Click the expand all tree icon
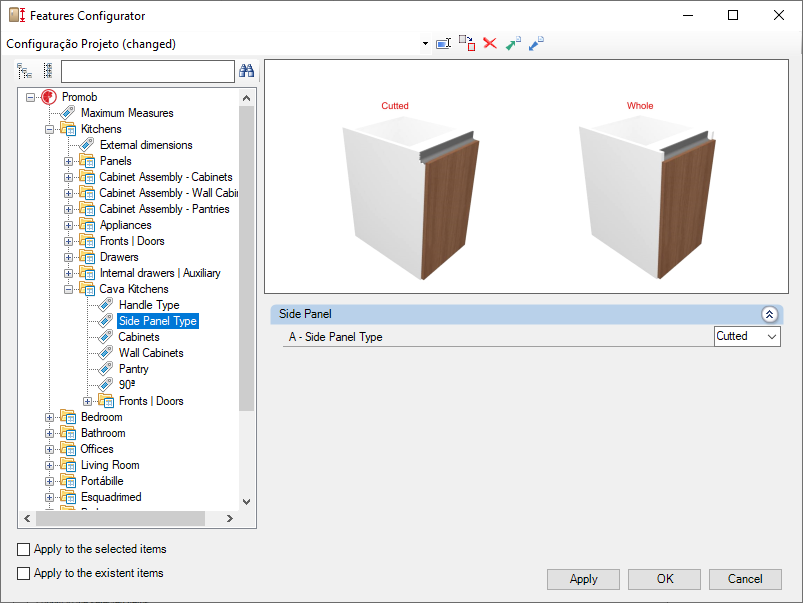Viewport: 809px width, 616px height. coord(24,71)
